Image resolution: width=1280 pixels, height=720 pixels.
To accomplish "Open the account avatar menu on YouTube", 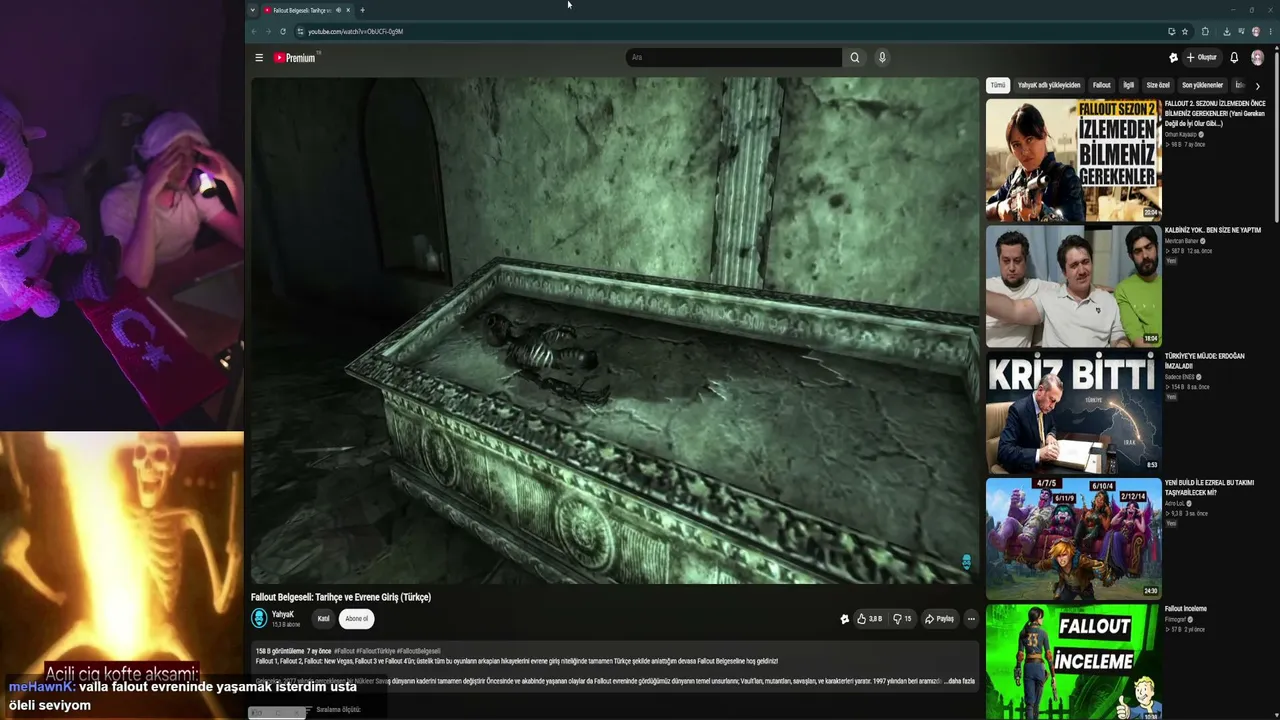I will click(1258, 58).
